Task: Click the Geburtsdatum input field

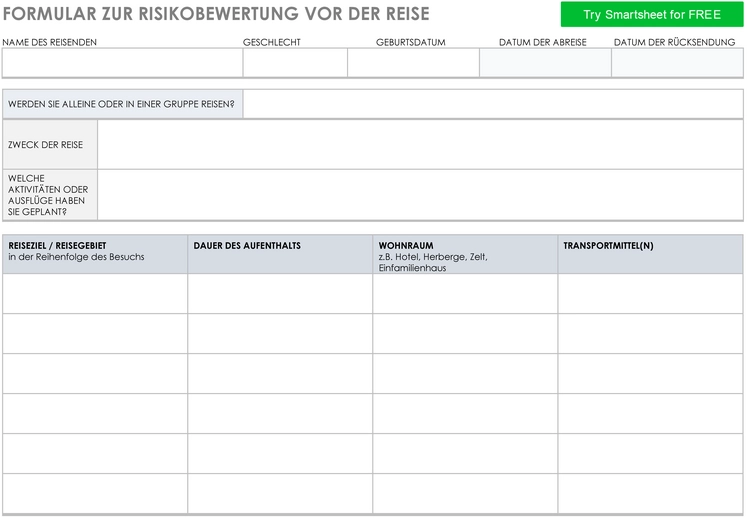Action: point(413,63)
